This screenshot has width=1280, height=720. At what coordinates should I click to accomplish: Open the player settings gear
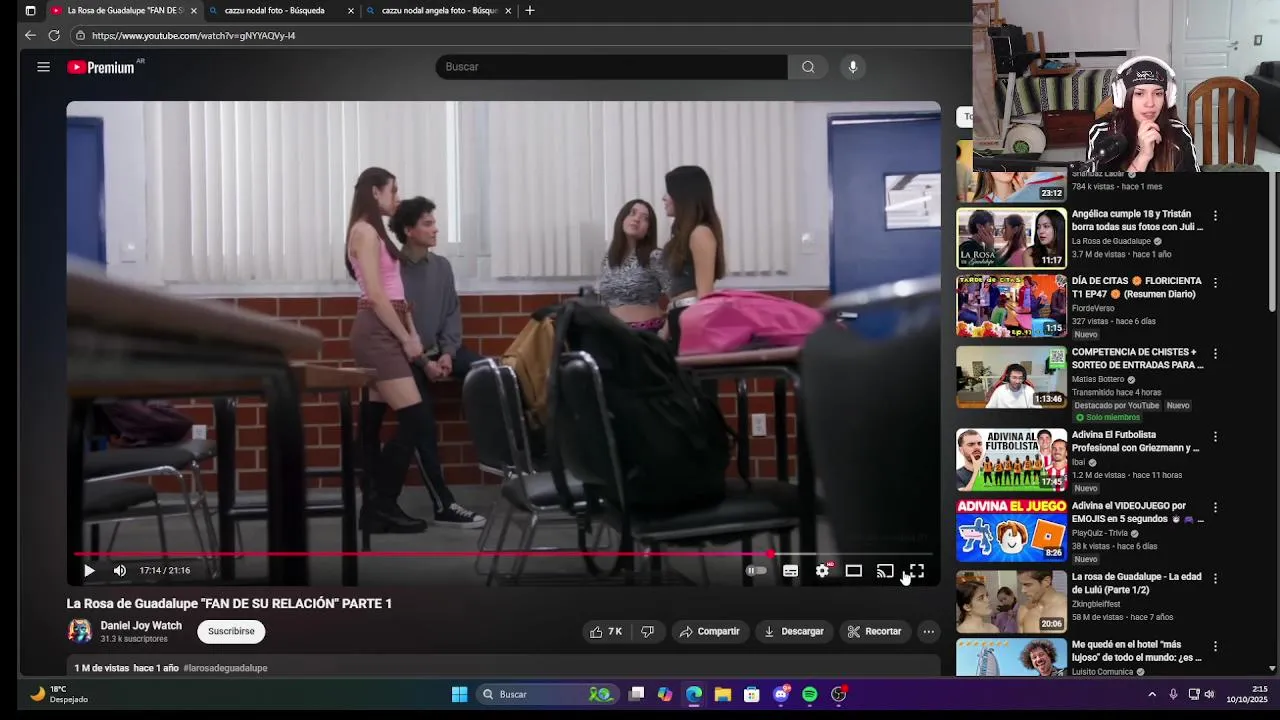point(822,571)
